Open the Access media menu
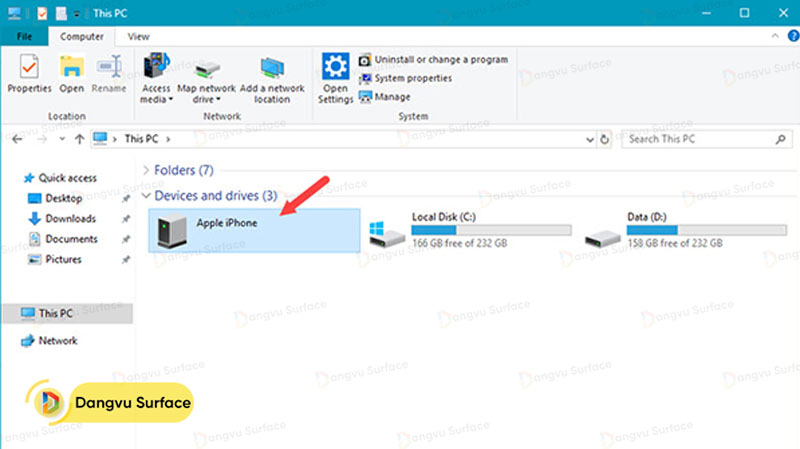800x449 pixels. (x=156, y=78)
